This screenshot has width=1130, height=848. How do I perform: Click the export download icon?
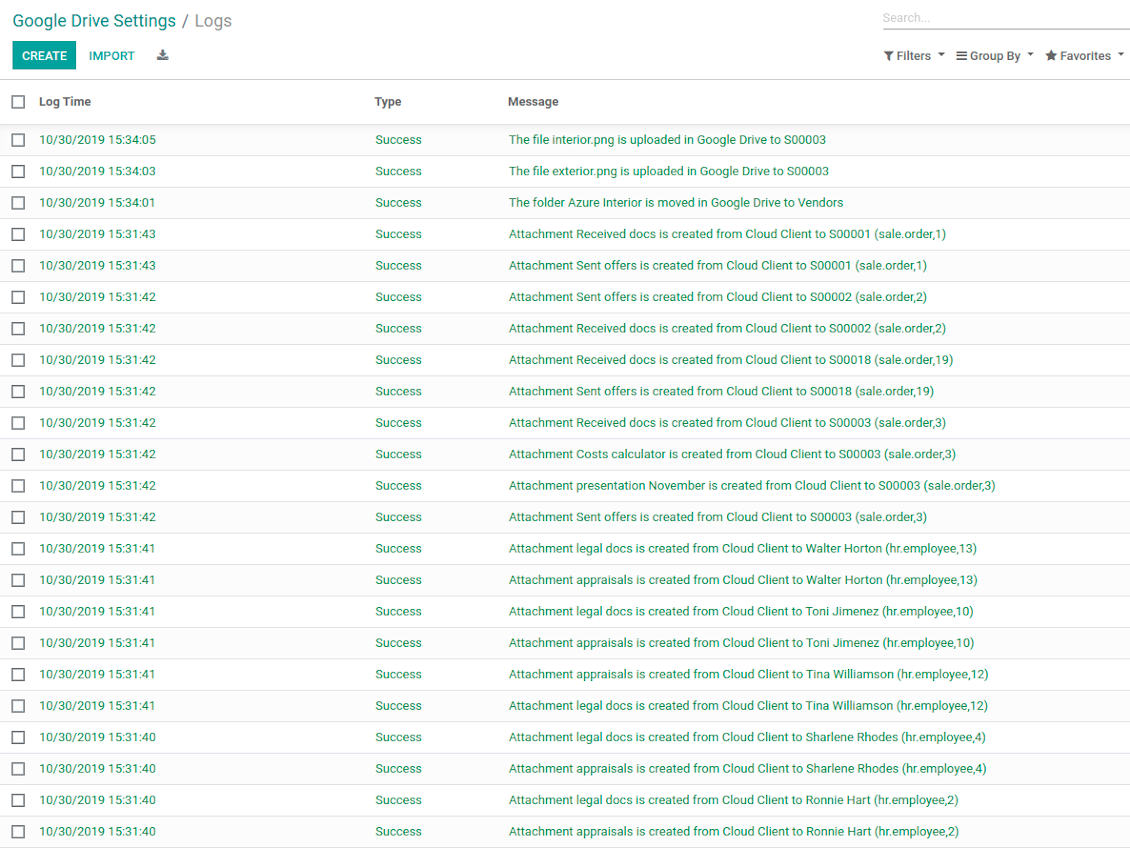[163, 56]
